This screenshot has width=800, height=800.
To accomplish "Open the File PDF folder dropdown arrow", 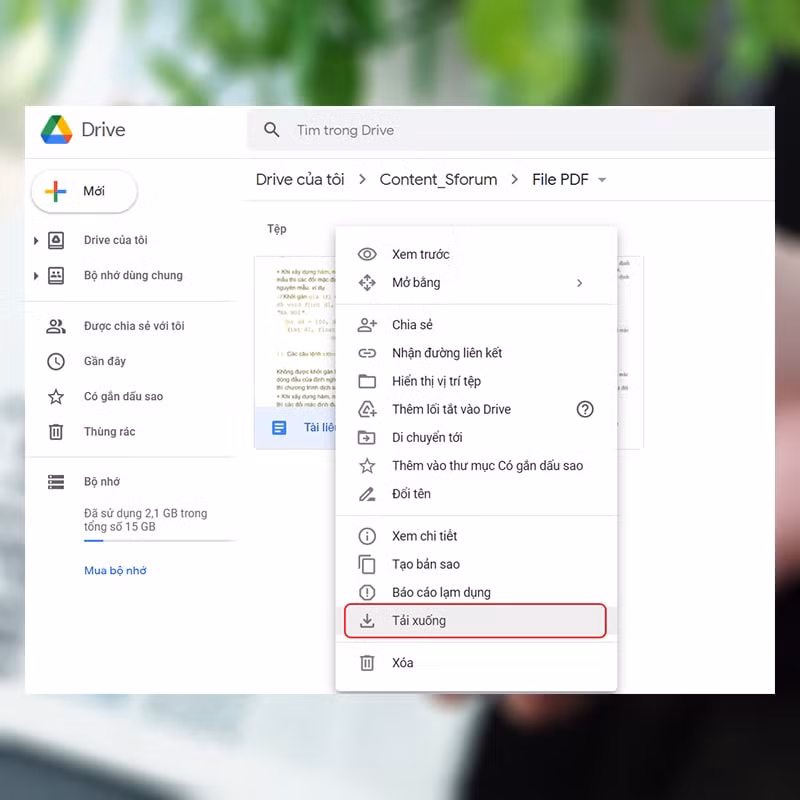I will [602, 180].
